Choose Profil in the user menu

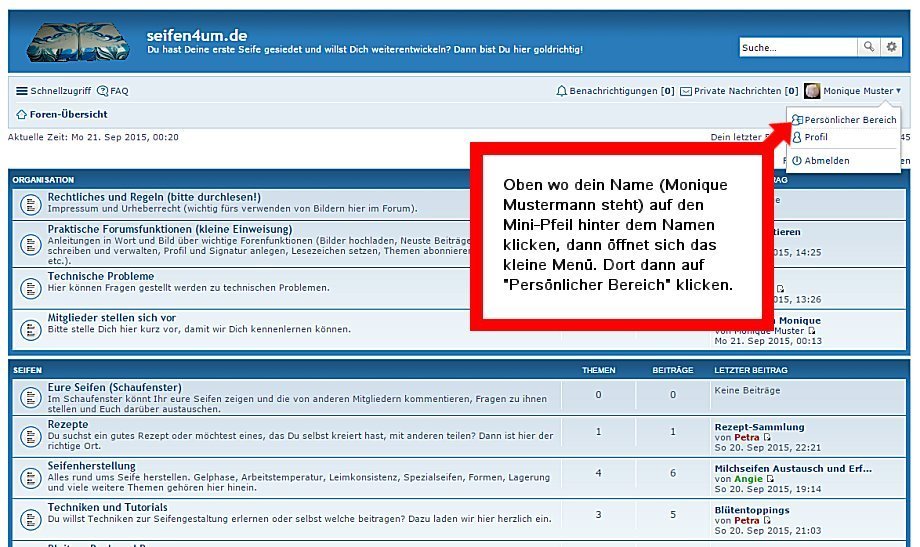point(816,138)
